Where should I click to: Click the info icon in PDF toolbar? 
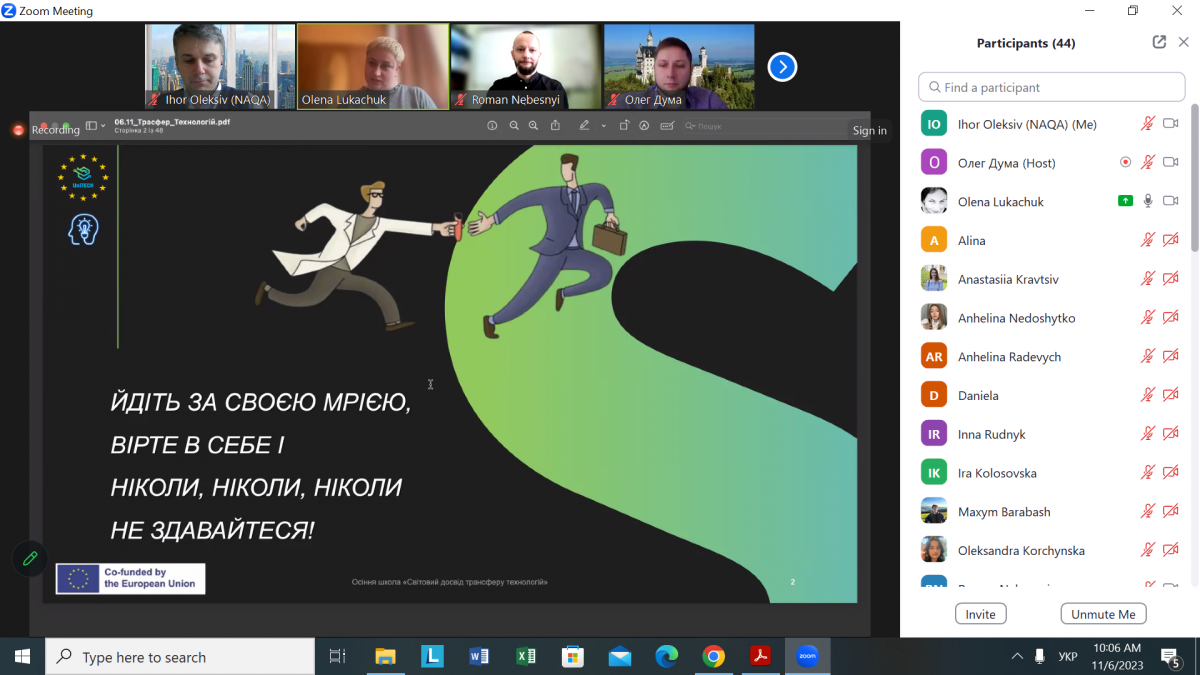click(492, 126)
